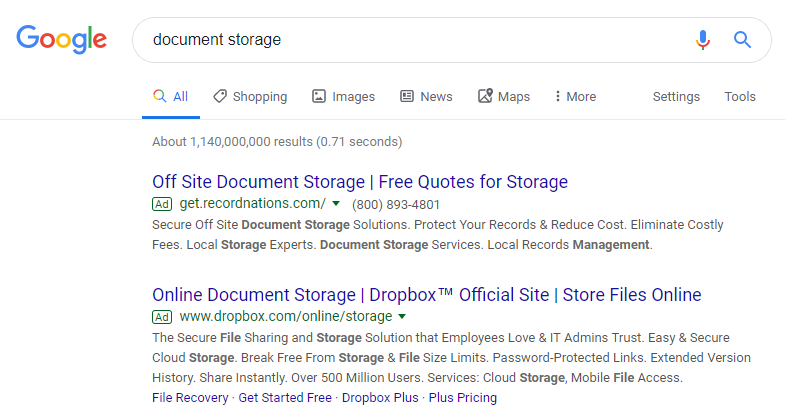Click the Get Started Free sitelink

pyautogui.click(x=284, y=398)
